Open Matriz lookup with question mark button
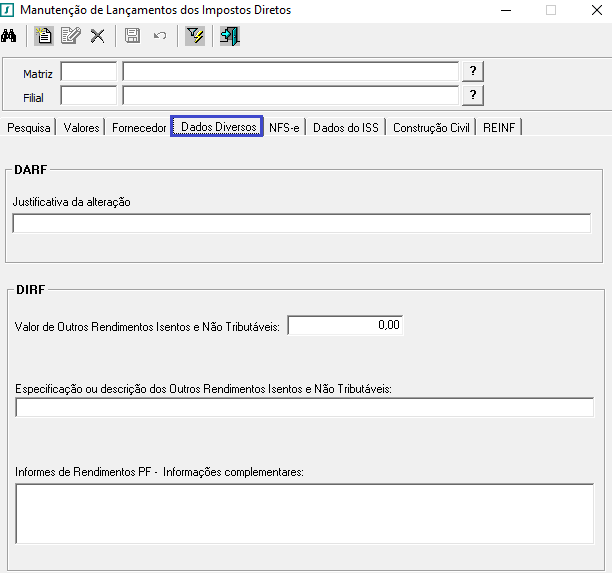The height and width of the screenshot is (573, 612). (x=473, y=71)
